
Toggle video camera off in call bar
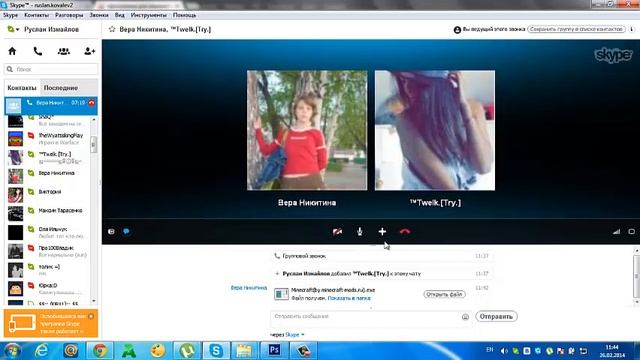pyautogui.click(x=337, y=231)
